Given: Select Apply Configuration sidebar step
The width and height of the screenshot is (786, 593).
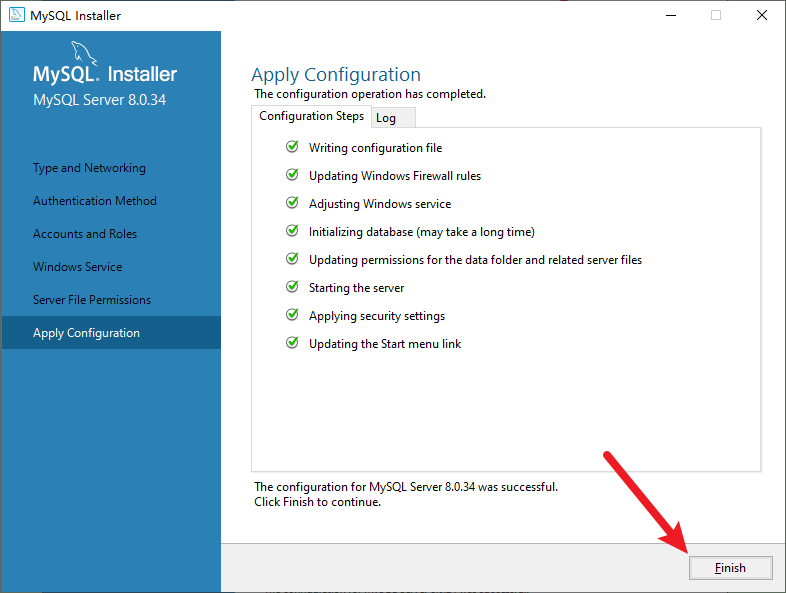Looking at the screenshot, I should 111,332.
